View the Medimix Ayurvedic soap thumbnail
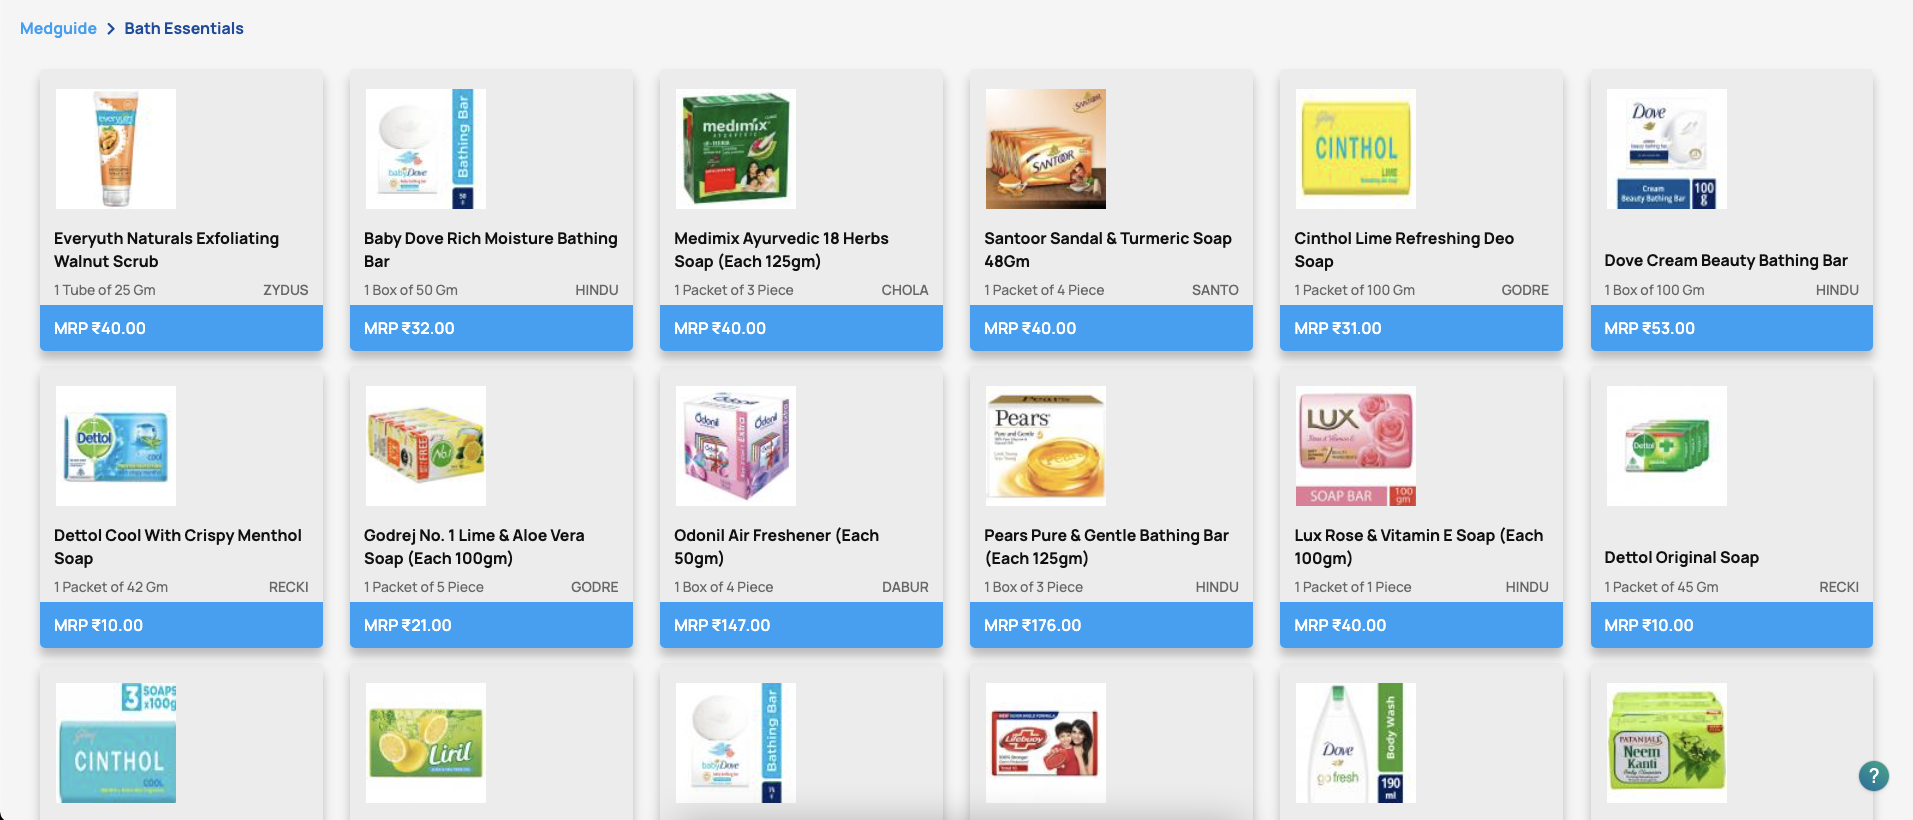Viewport: 1913px width, 820px height. point(736,149)
